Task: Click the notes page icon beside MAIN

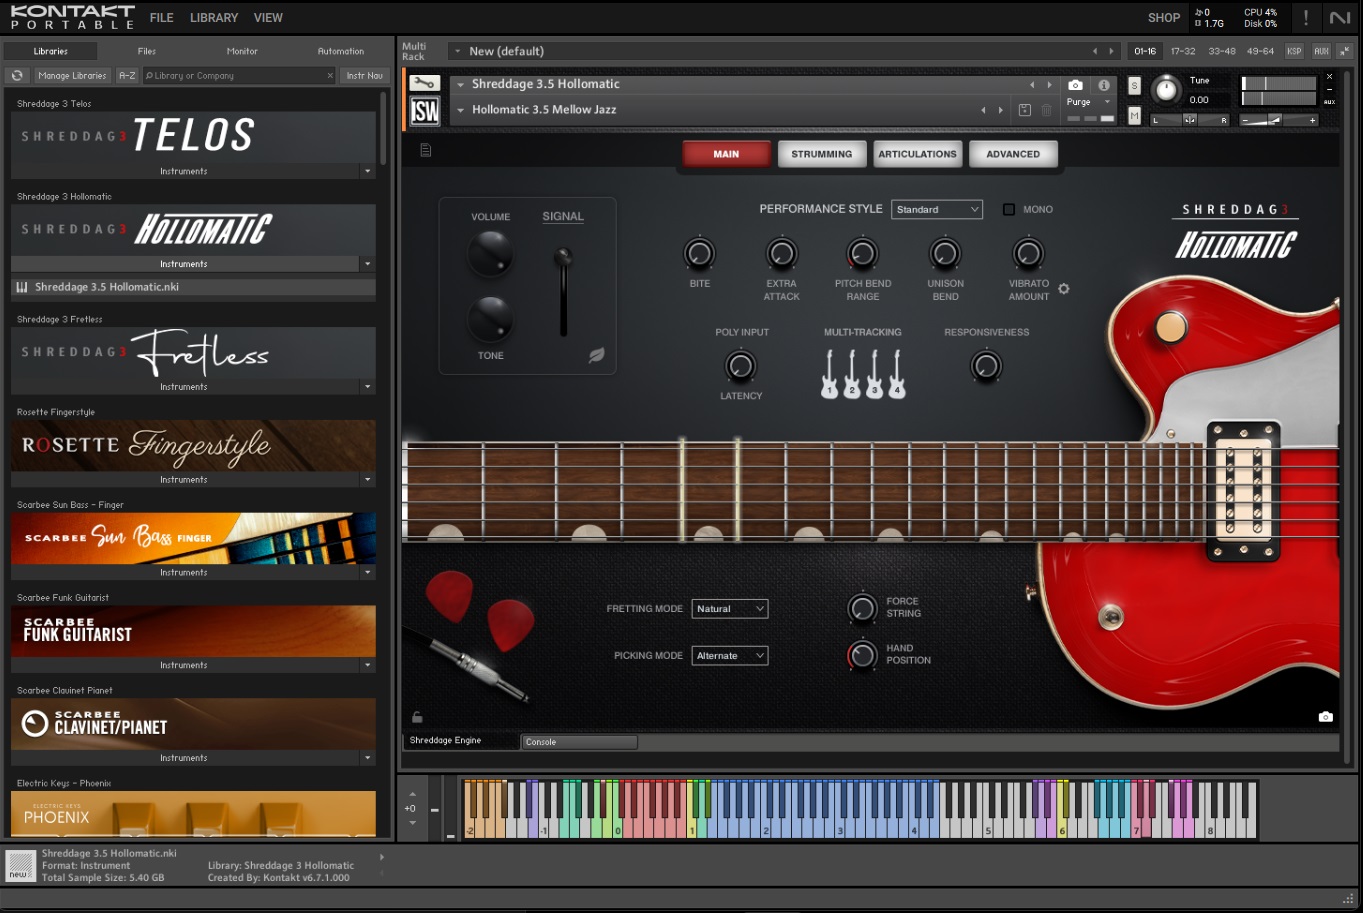Action: click(425, 150)
